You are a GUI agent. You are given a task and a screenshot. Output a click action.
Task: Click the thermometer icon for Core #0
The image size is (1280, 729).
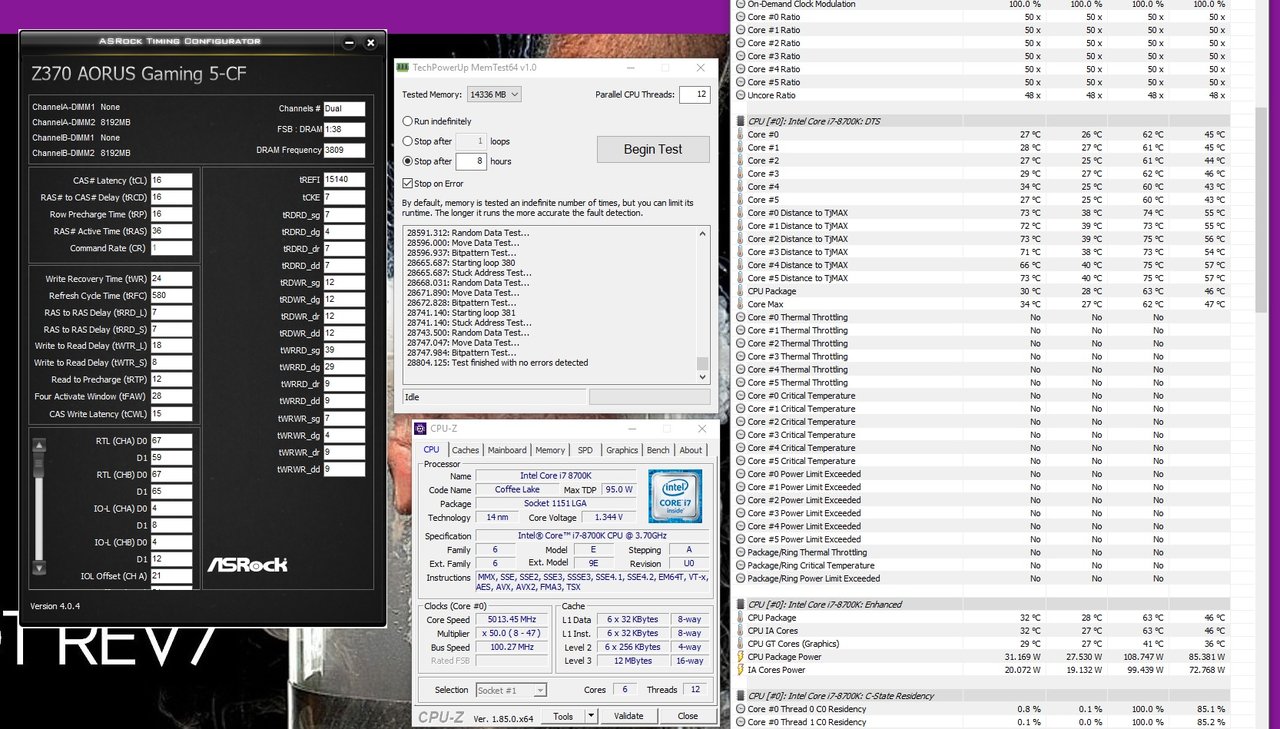point(740,134)
